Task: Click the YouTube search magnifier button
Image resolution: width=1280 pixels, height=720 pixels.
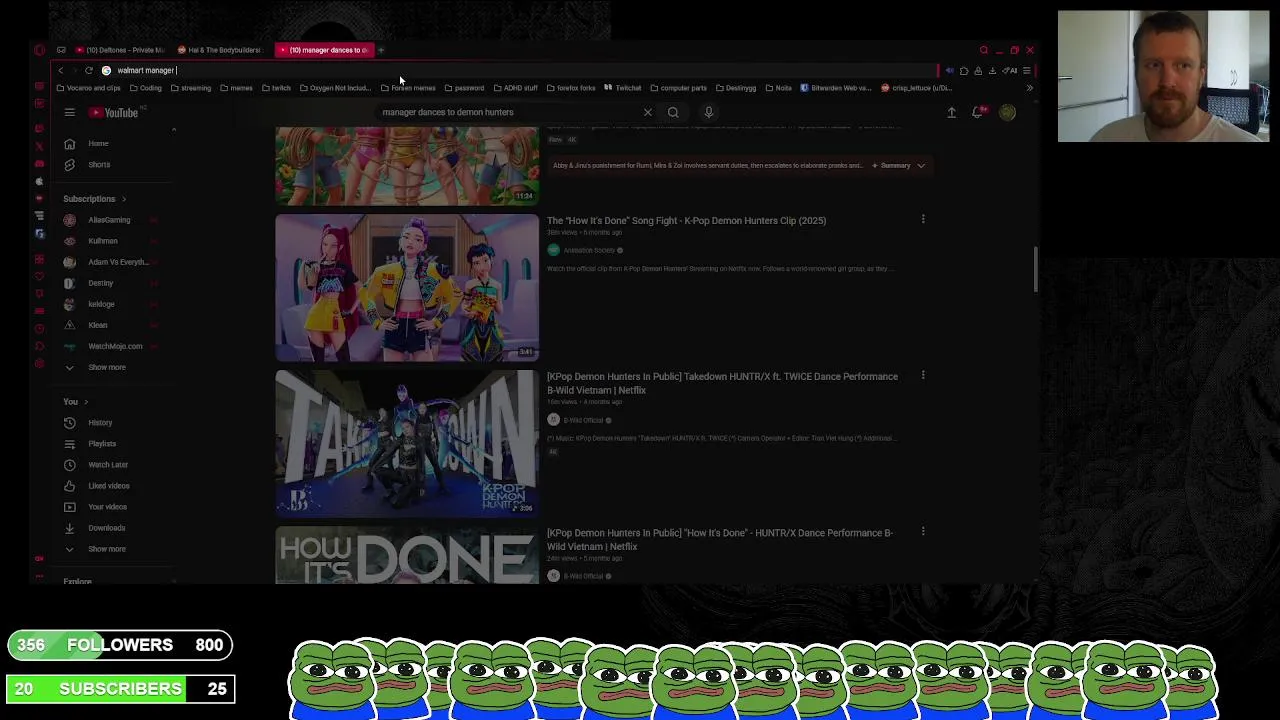Action: coord(673,112)
